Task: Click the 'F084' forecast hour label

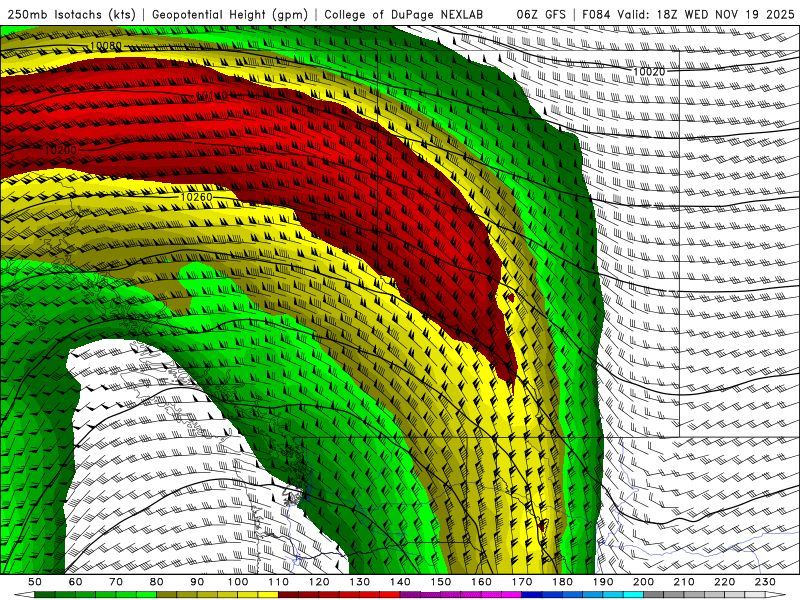Action: point(596,15)
